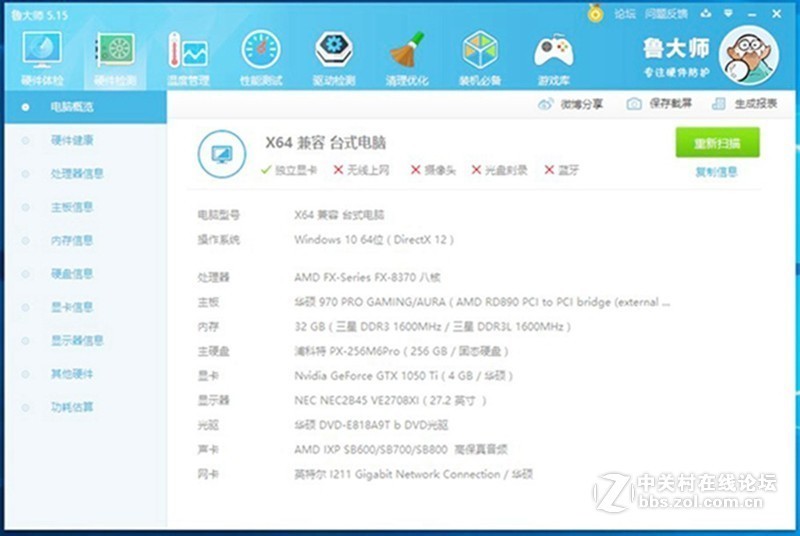Open 问题反馈 feedback link
This screenshot has height=536, width=800.
click(666, 14)
